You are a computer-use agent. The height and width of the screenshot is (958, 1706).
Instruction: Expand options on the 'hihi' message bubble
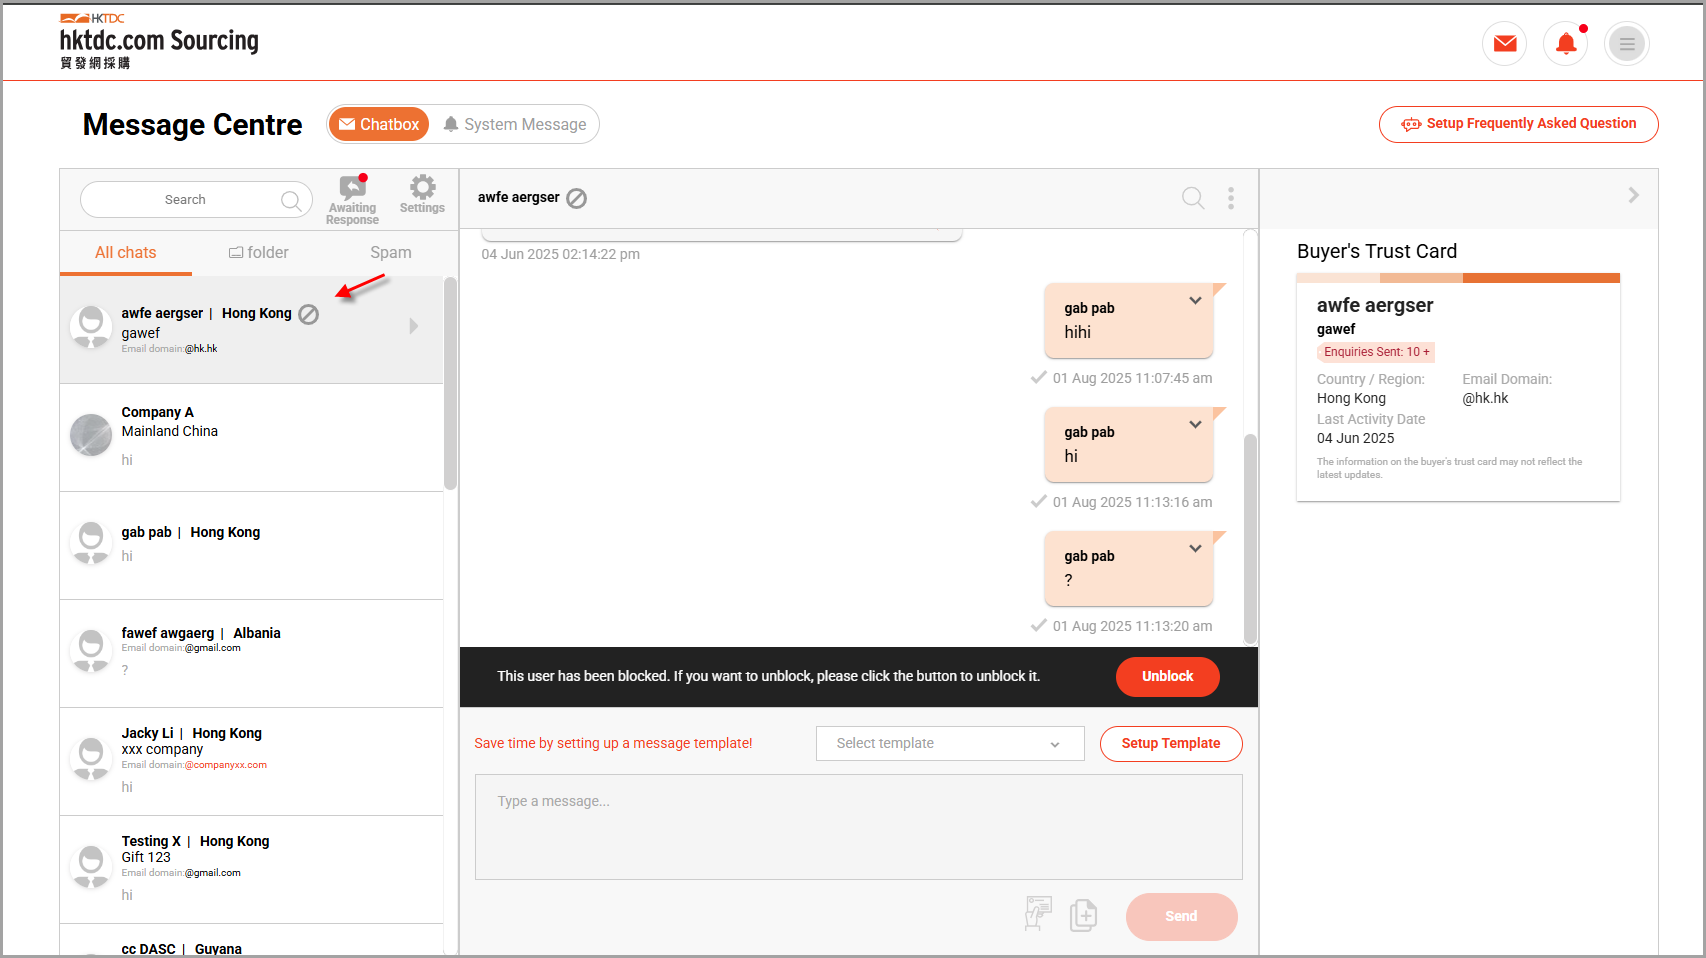(1195, 301)
